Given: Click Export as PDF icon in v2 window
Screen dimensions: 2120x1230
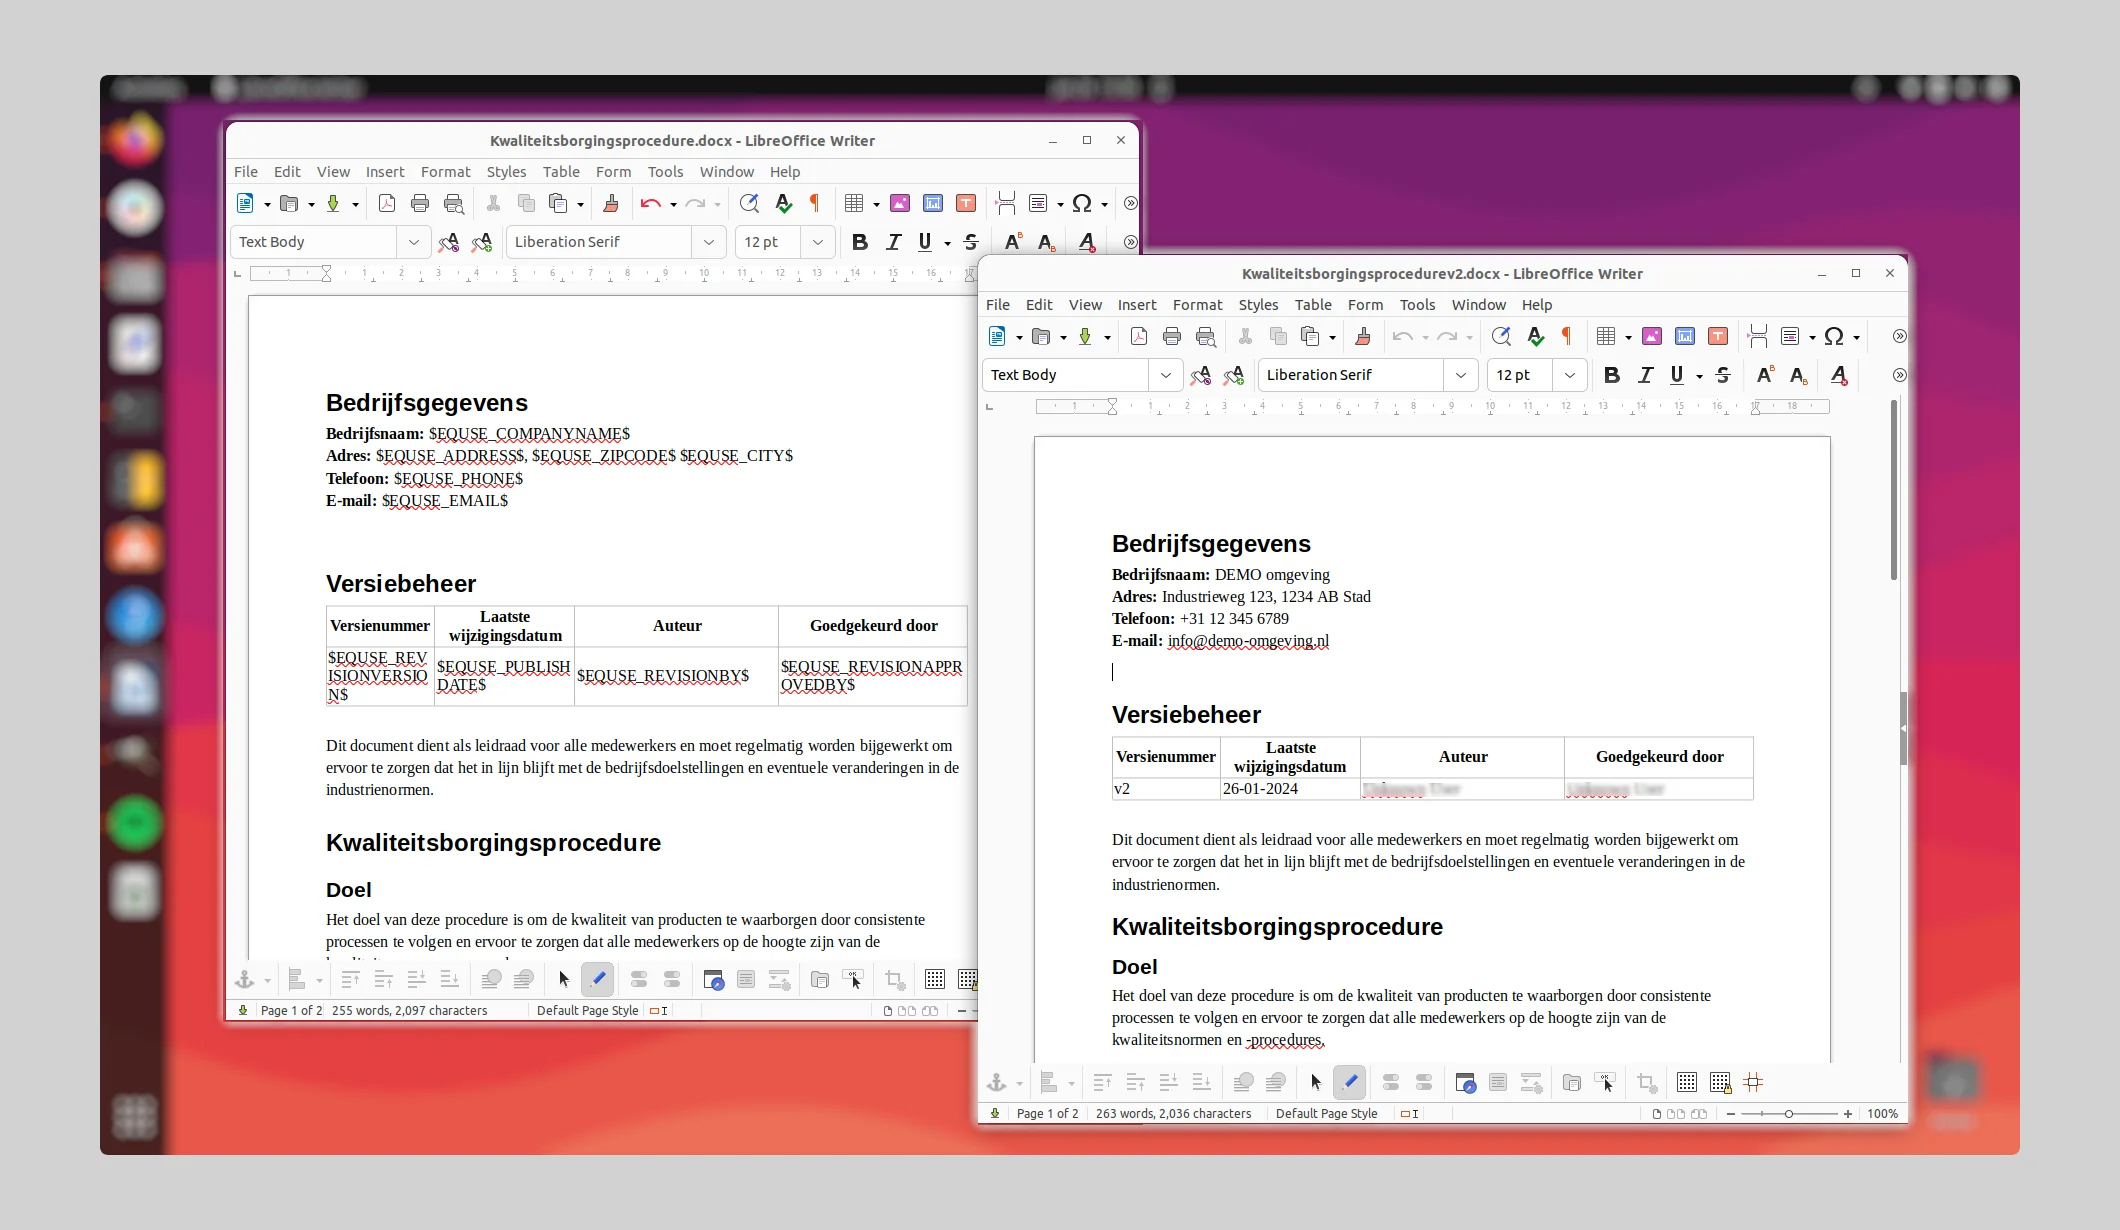Looking at the screenshot, I should click(1138, 337).
